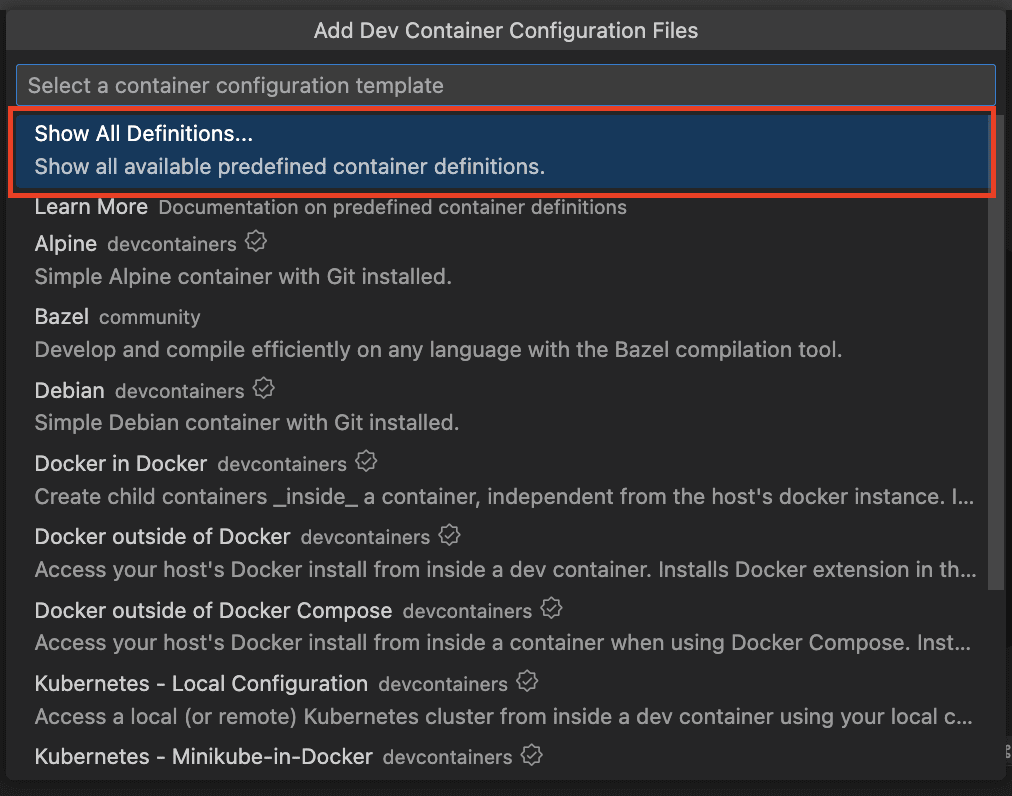1012x796 pixels.
Task: Click verified badge beside Docker in Docker
Action: point(366,462)
